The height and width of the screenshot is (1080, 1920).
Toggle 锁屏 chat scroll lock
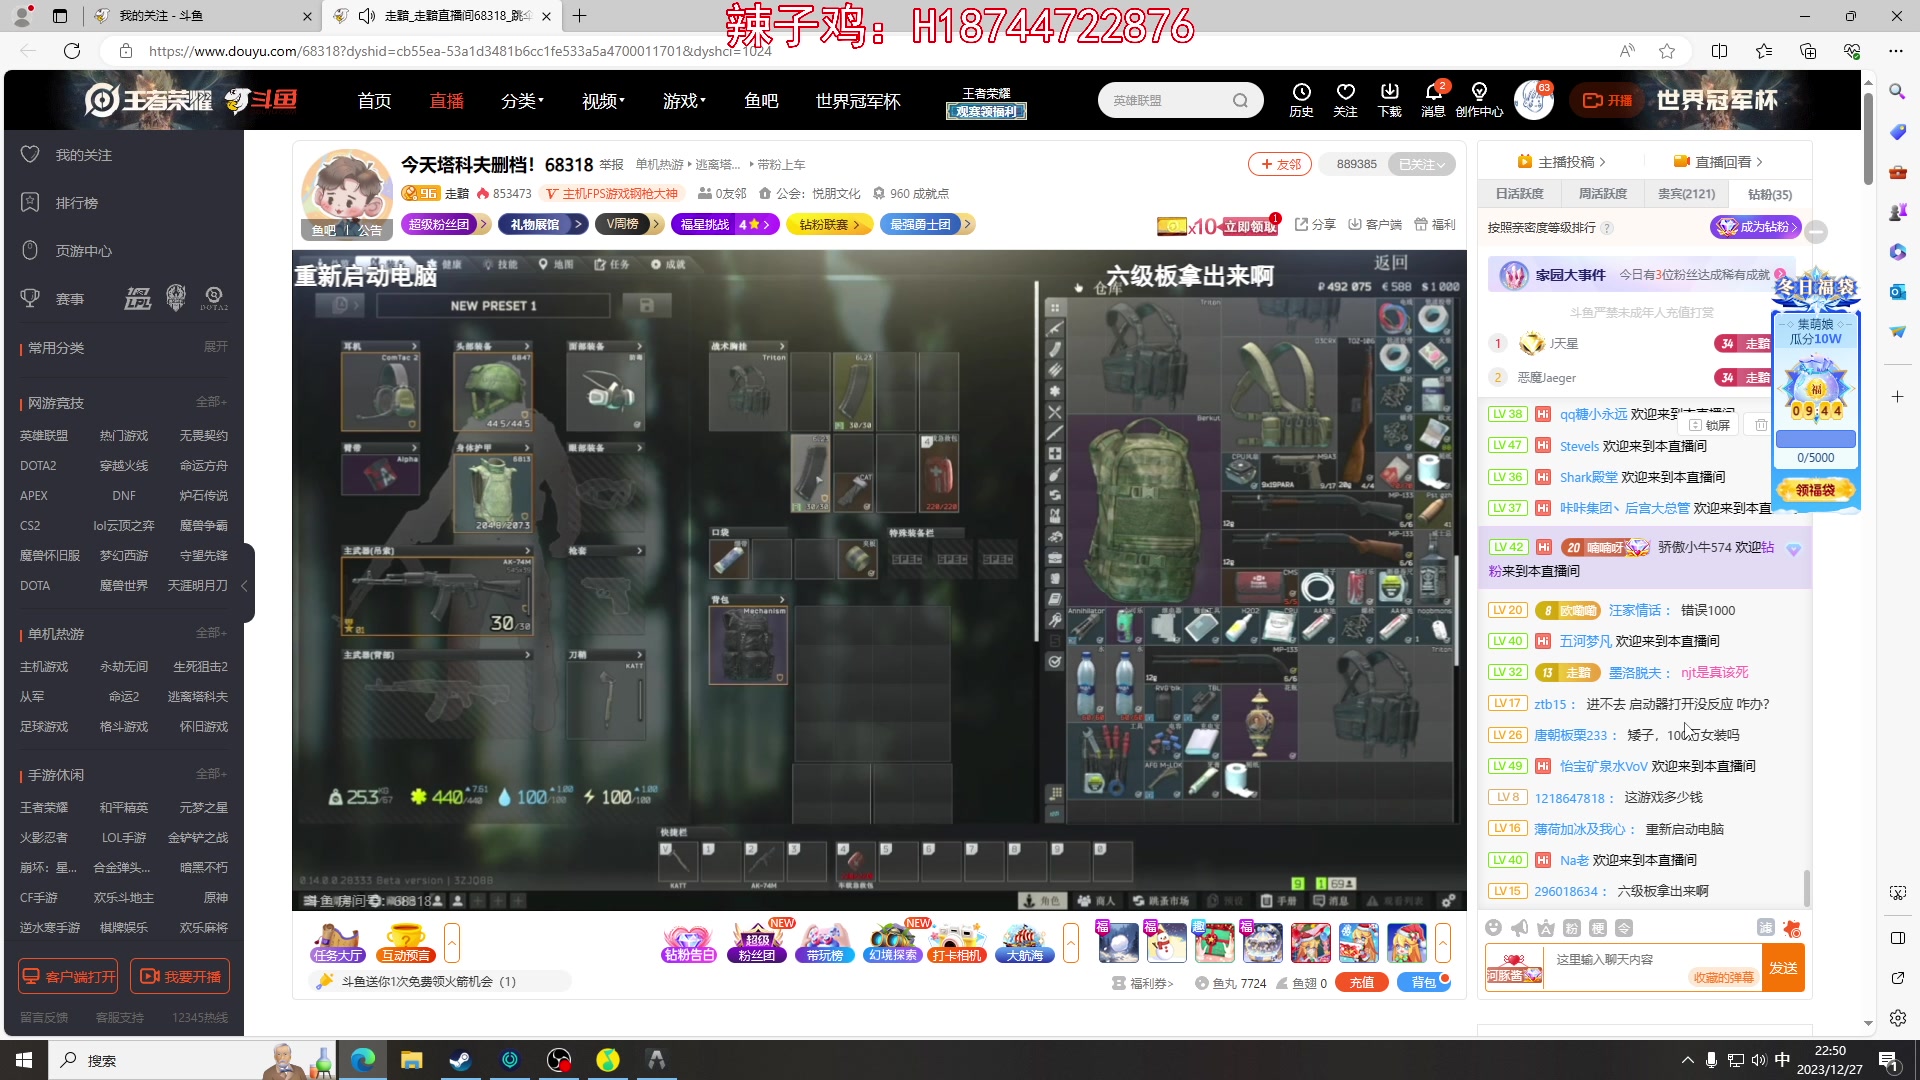[x=1710, y=425]
